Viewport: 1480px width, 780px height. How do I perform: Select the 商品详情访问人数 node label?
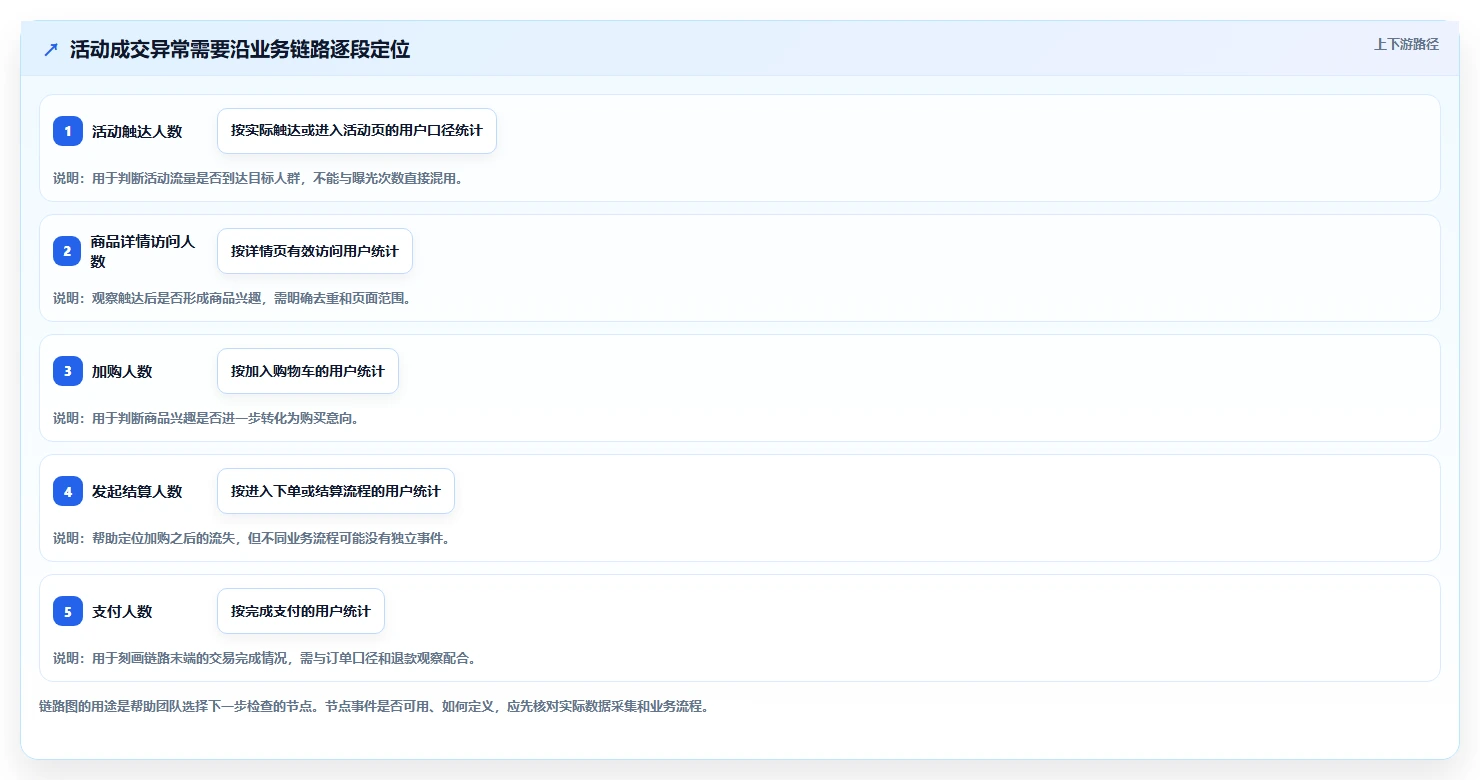pyautogui.click(x=143, y=251)
